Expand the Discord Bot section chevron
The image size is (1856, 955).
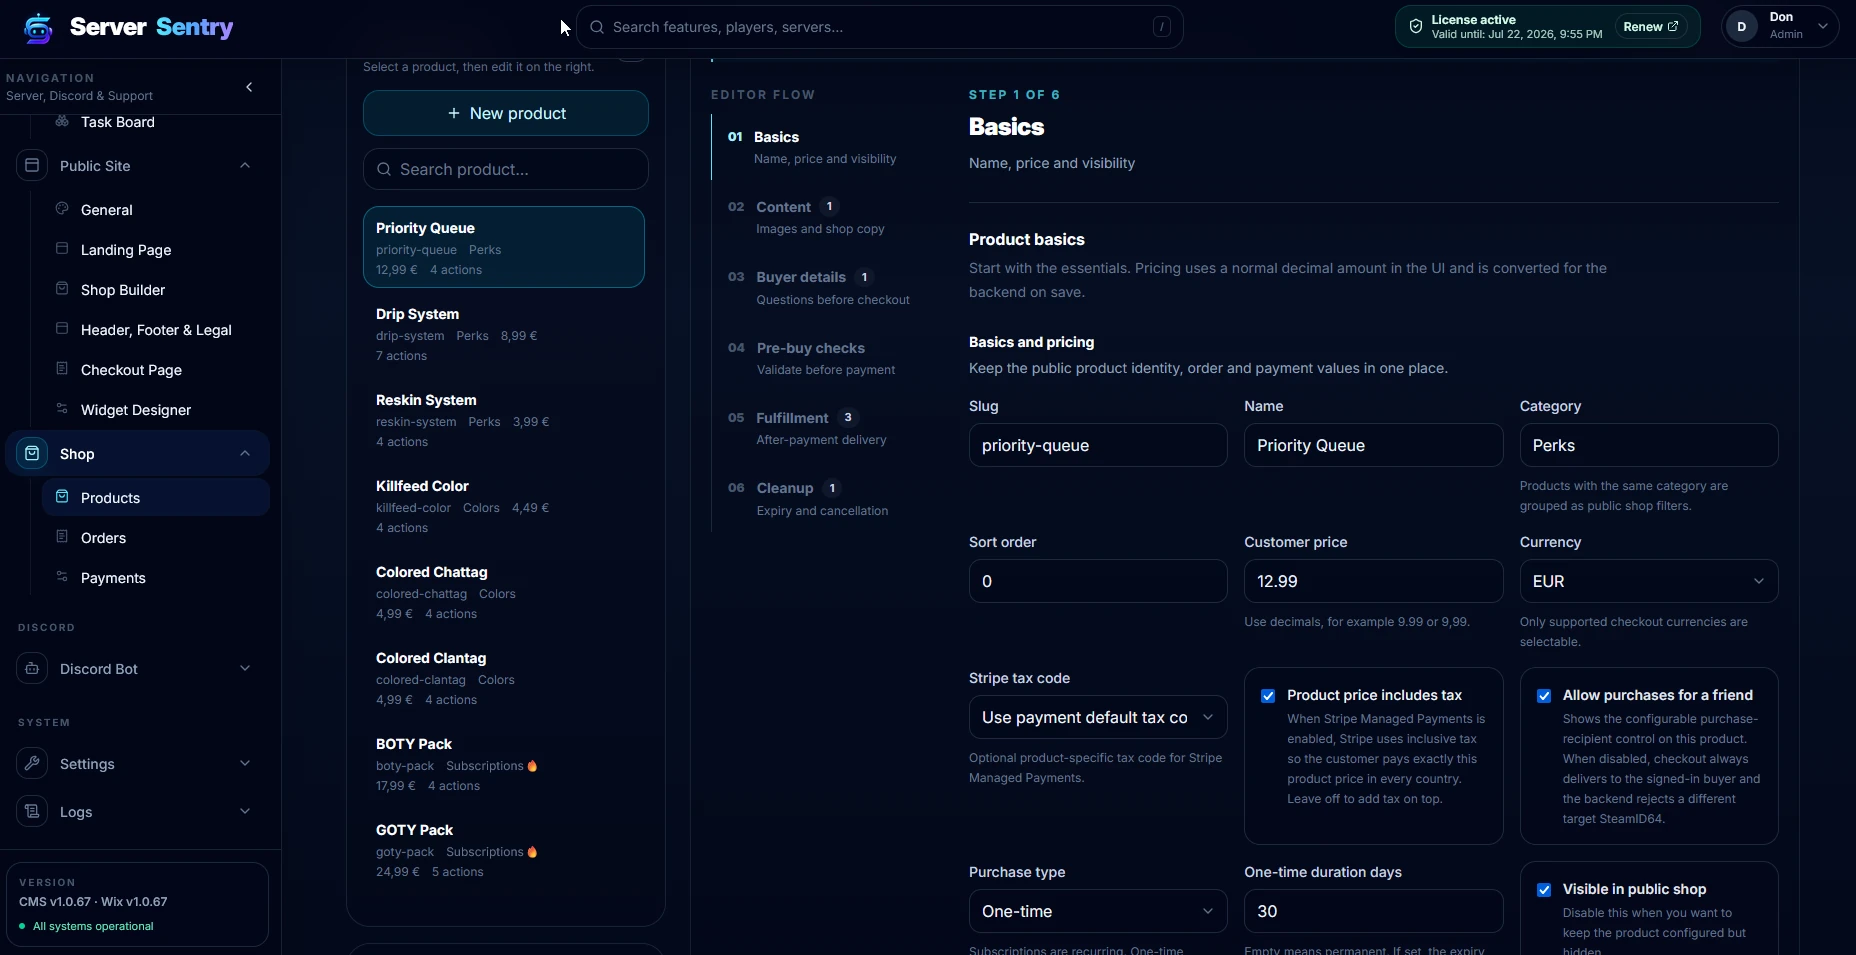point(245,668)
